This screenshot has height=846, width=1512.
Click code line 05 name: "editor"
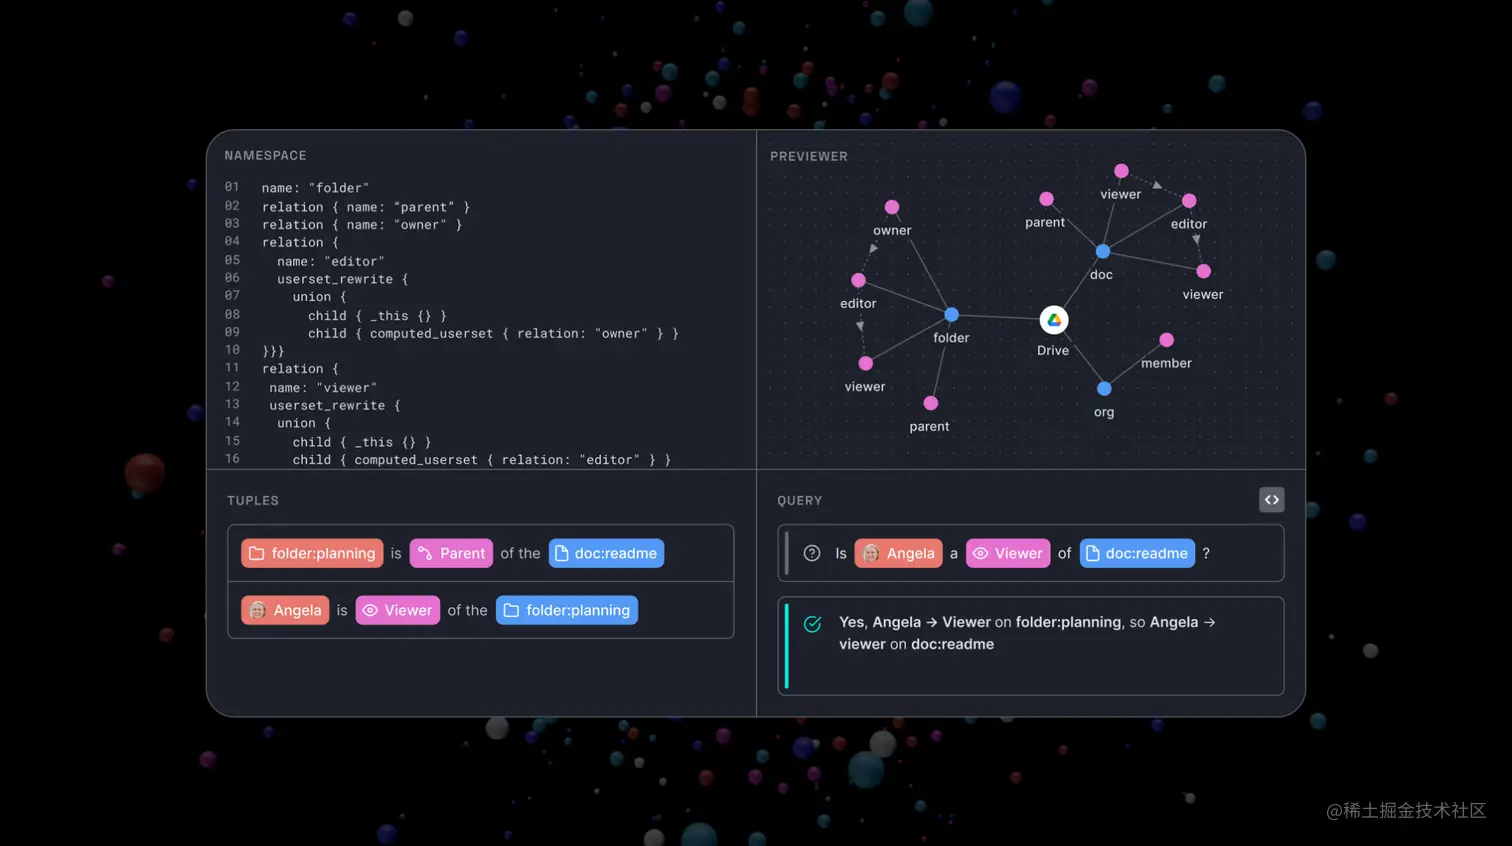331,261
